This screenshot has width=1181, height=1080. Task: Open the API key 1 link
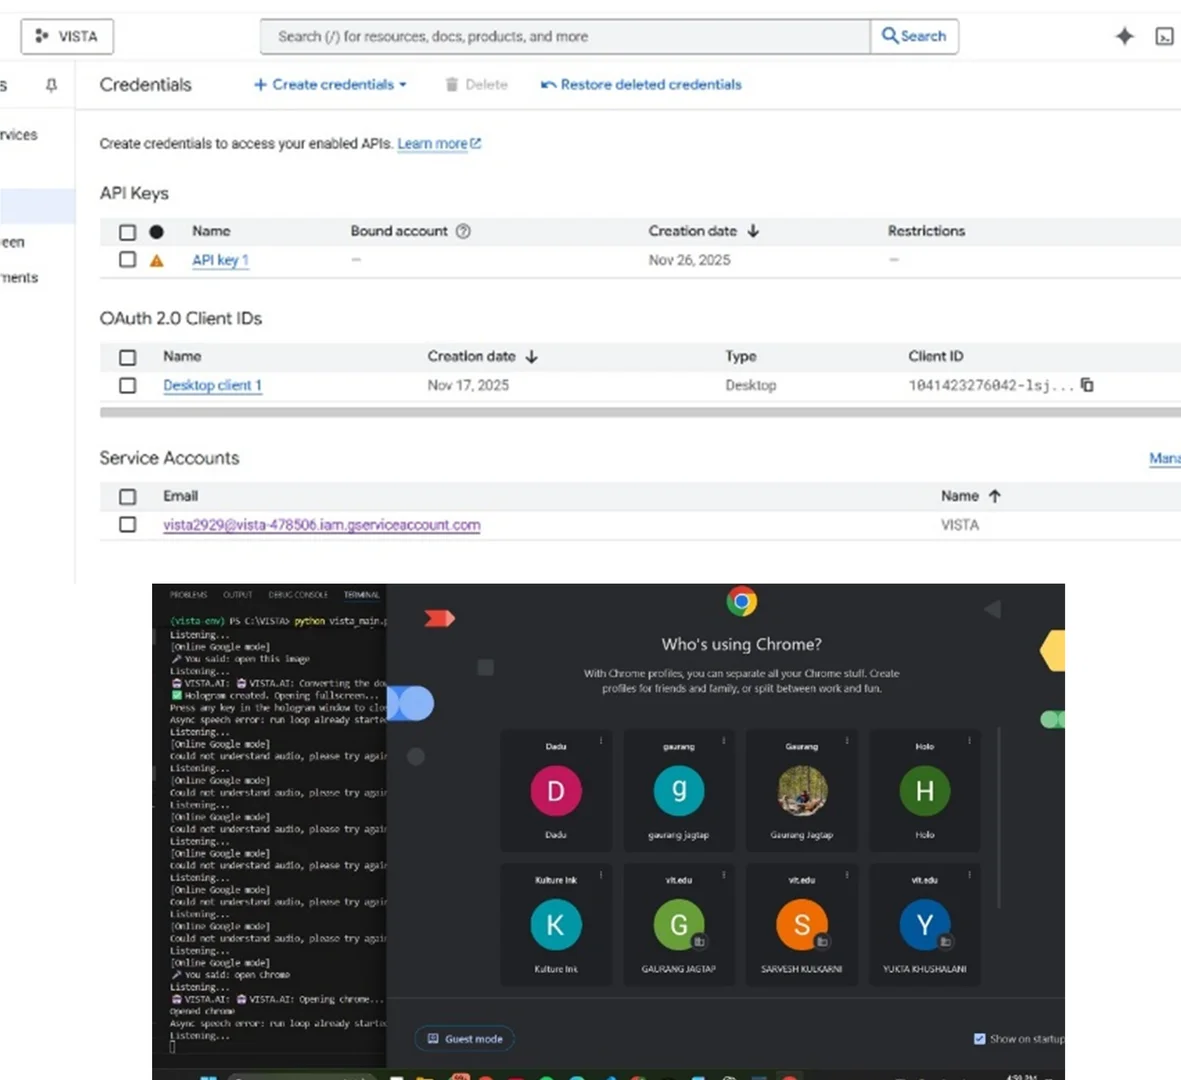pyautogui.click(x=220, y=261)
